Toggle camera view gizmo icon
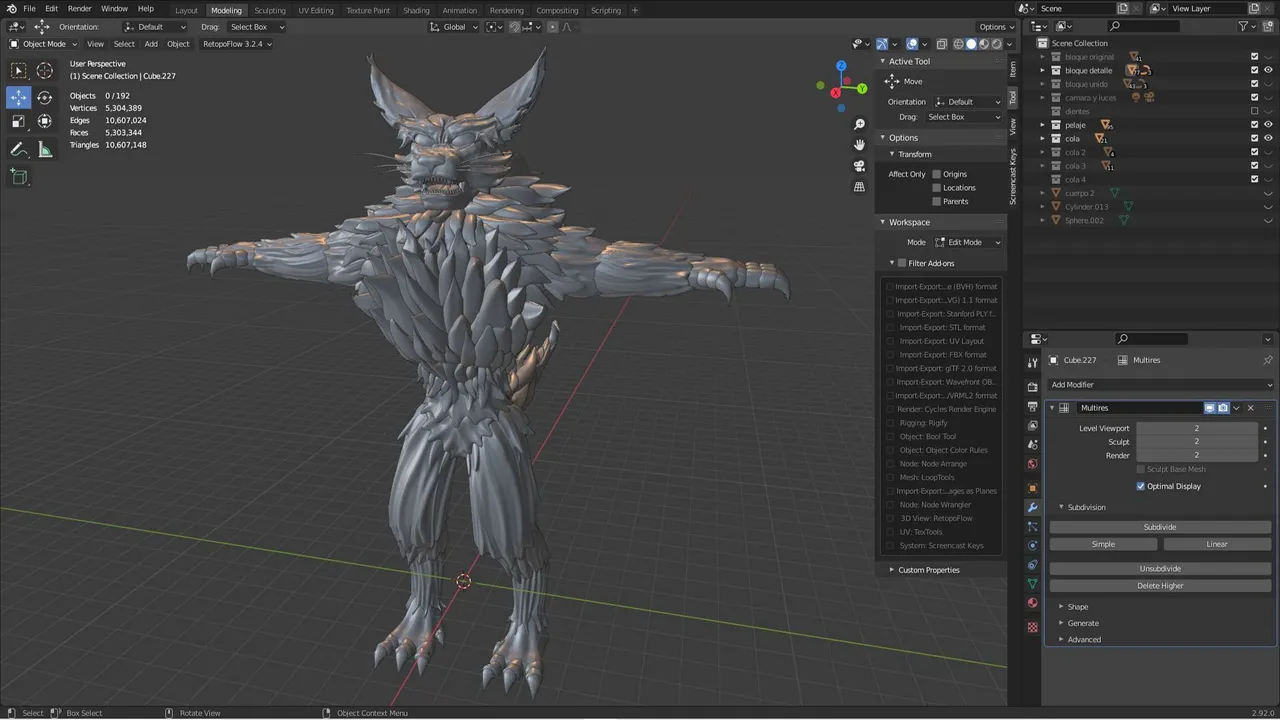1280x720 pixels. point(859,166)
